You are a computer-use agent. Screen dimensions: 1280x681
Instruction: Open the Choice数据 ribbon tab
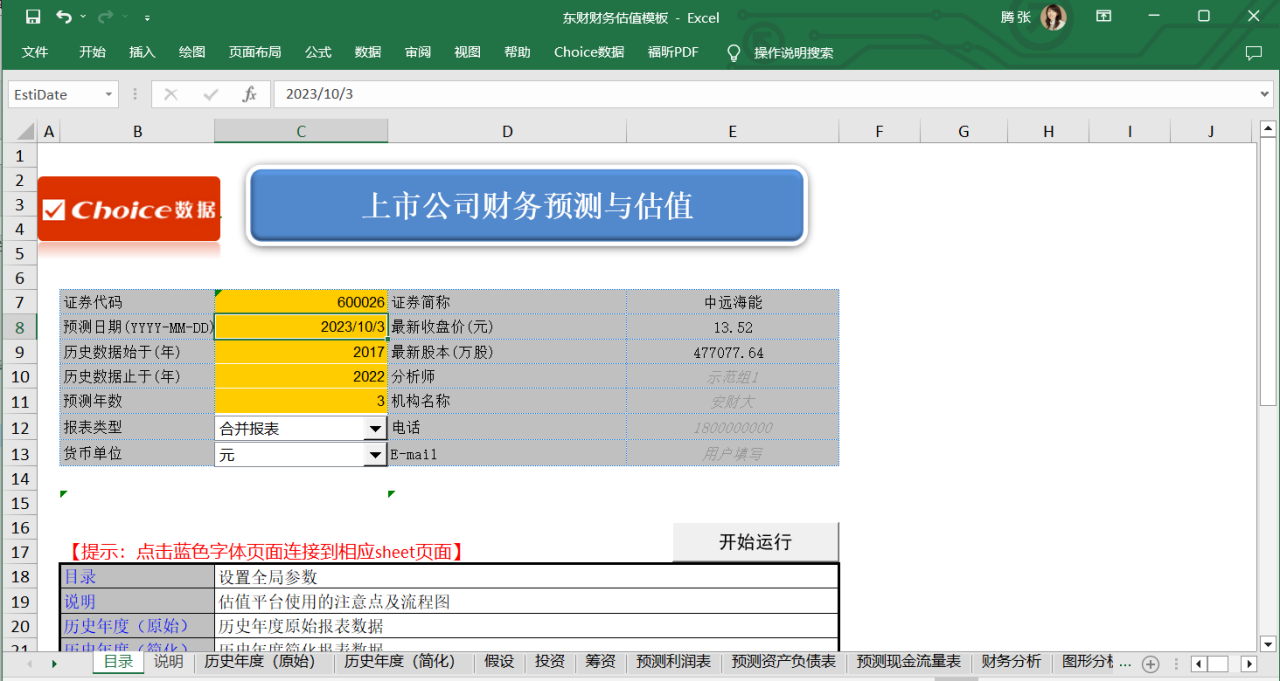coord(589,52)
